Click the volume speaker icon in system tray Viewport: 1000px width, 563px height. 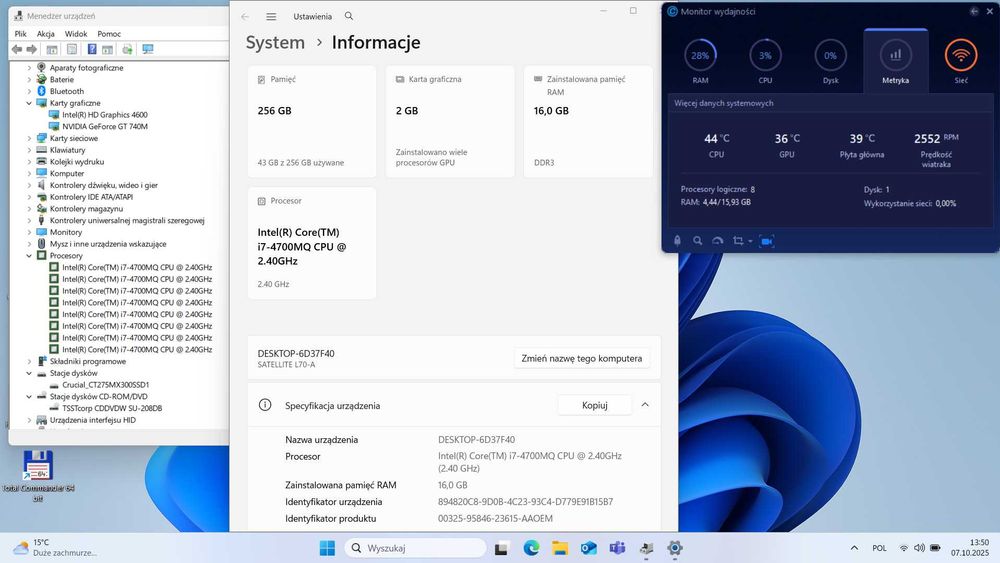919,548
